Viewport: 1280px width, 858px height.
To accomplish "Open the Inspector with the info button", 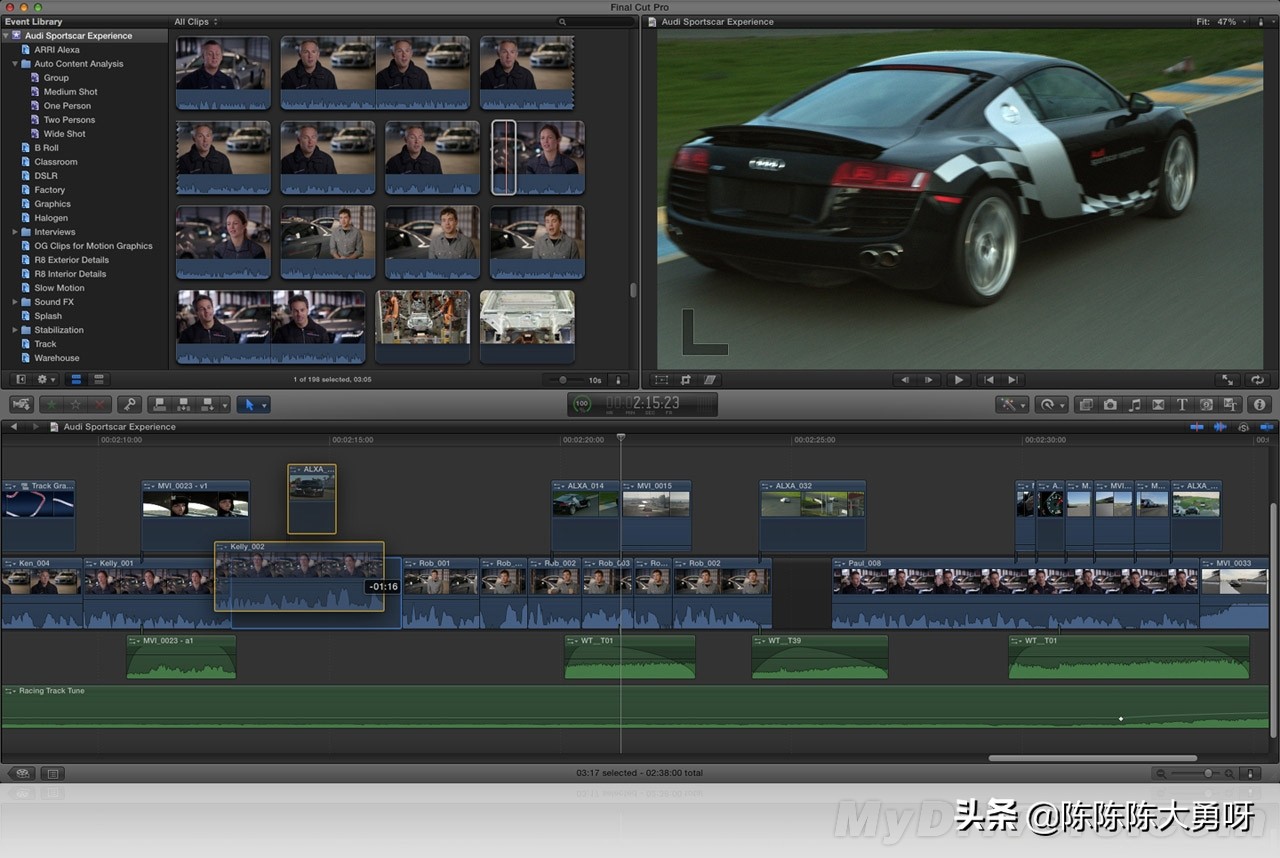I will click(1259, 405).
